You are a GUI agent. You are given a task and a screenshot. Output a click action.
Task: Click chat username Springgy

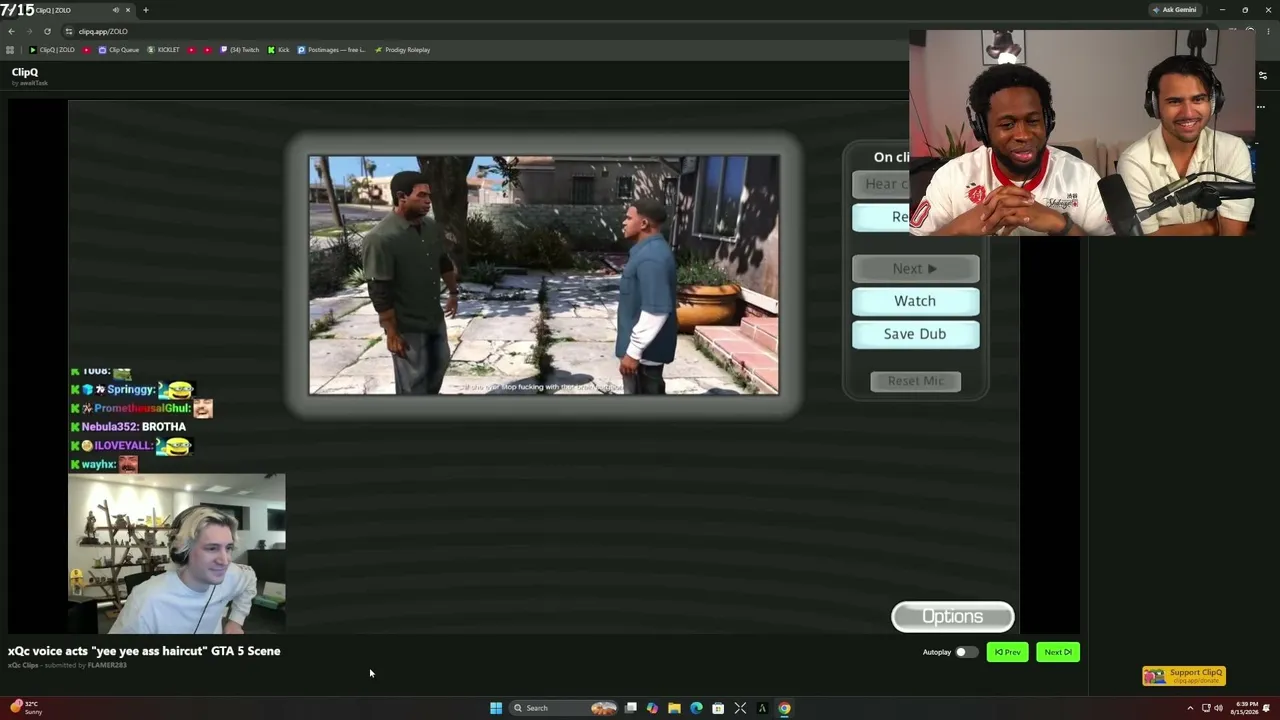130,389
